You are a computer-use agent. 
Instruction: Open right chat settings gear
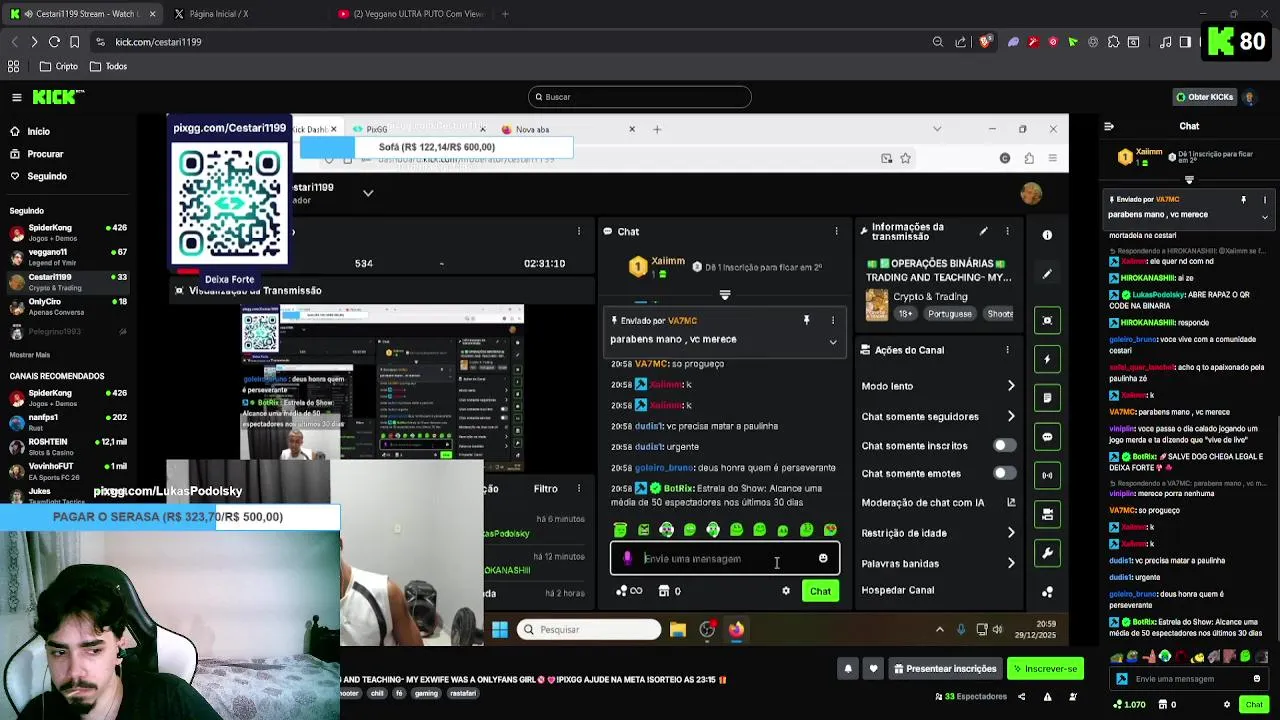tap(1226, 705)
